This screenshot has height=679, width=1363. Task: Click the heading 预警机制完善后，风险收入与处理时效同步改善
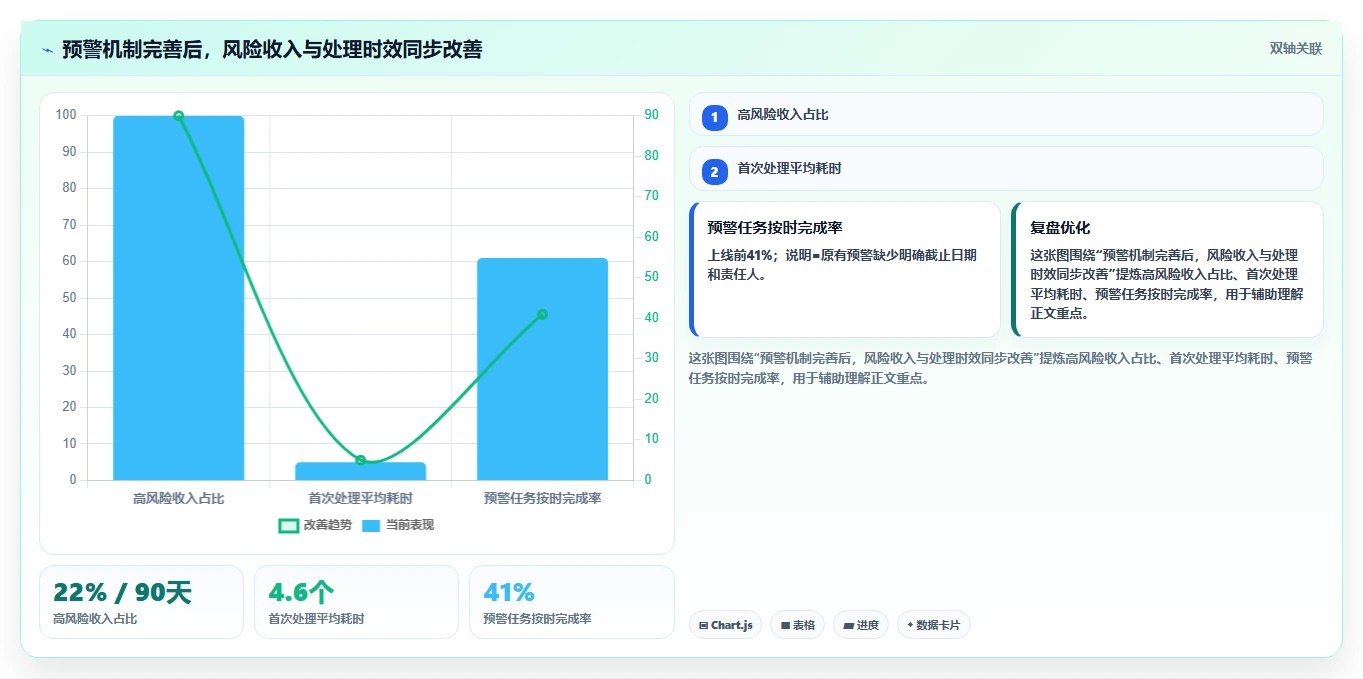click(272, 49)
